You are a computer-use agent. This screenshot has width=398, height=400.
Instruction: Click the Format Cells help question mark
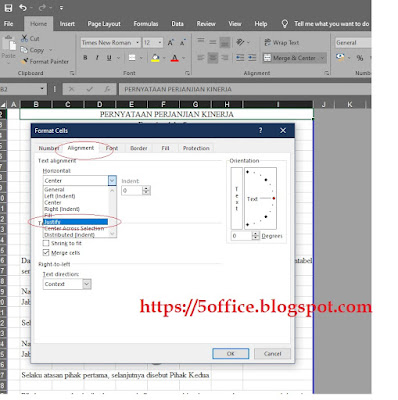click(260, 131)
